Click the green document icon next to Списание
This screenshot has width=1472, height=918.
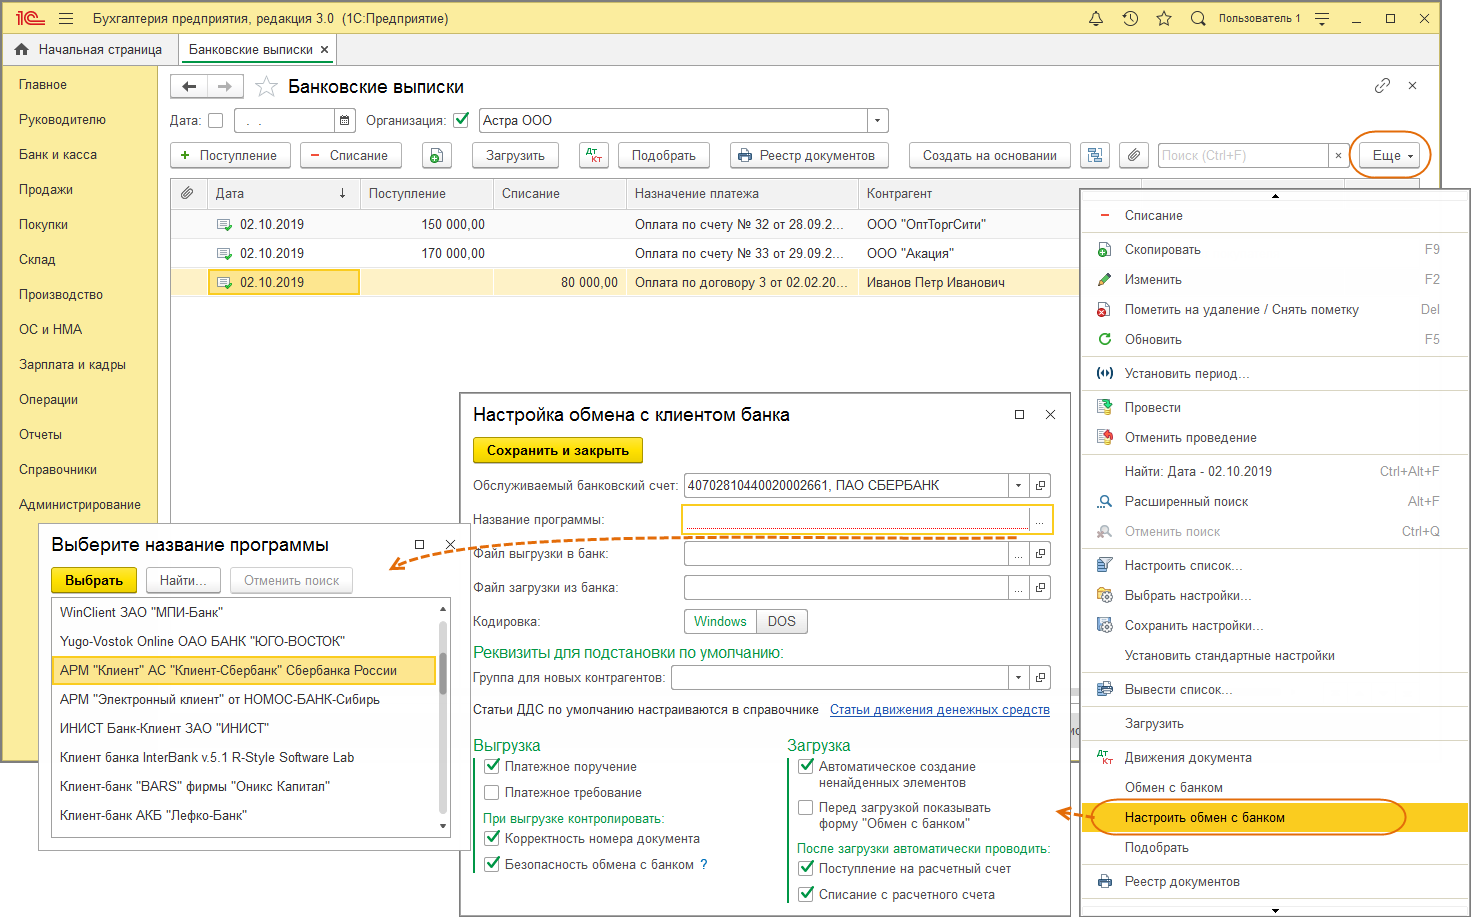pyautogui.click(x=436, y=155)
